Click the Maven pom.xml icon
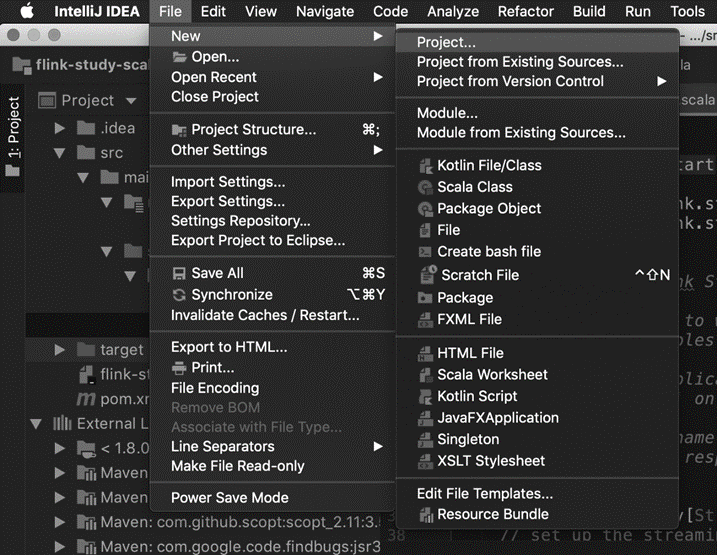 click(x=86, y=399)
